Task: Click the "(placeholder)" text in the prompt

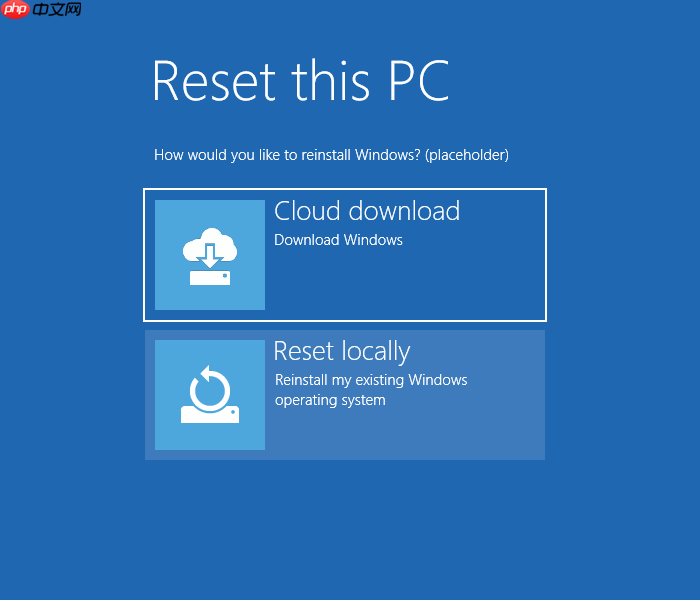Action: (x=467, y=155)
